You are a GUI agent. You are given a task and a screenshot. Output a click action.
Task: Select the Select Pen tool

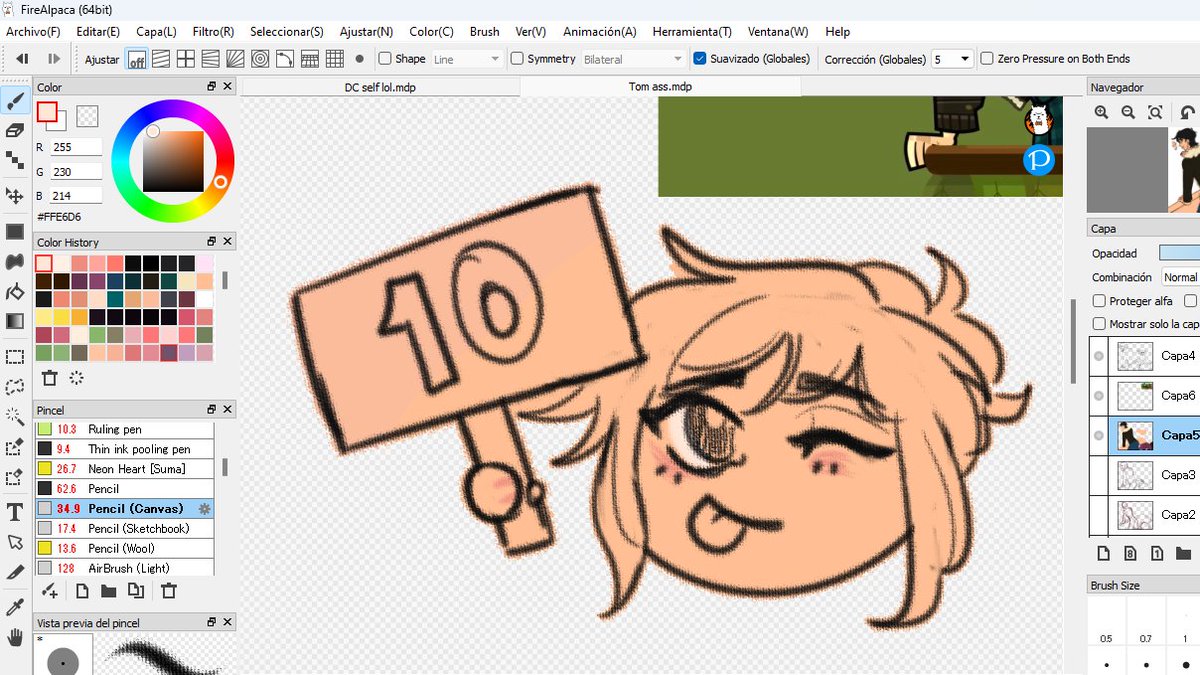tap(15, 446)
